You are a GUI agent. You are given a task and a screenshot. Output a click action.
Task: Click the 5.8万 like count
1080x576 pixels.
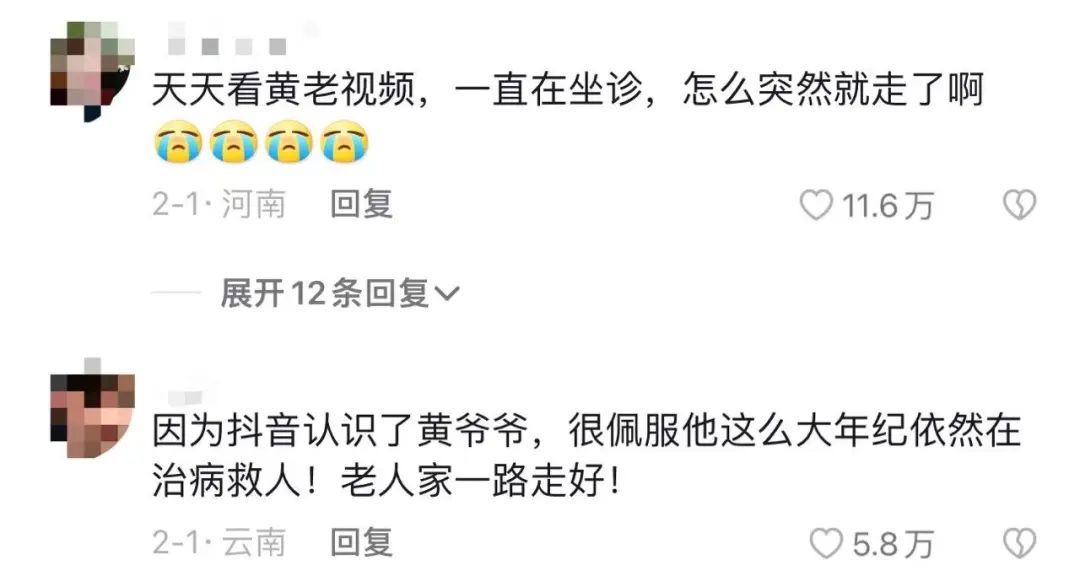pyautogui.click(x=893, y=544)
